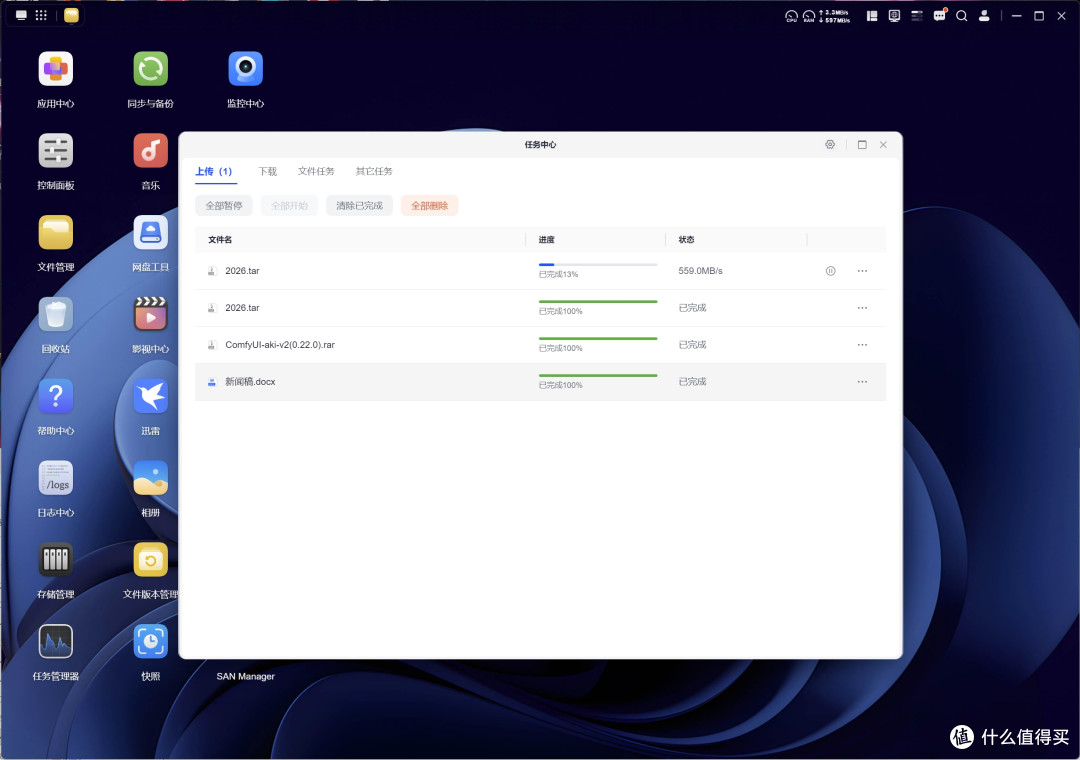This screenshot has width=1080, height=760.
Task: Open more options for completed 2026.tar
Action: click(x=862, y=308)
